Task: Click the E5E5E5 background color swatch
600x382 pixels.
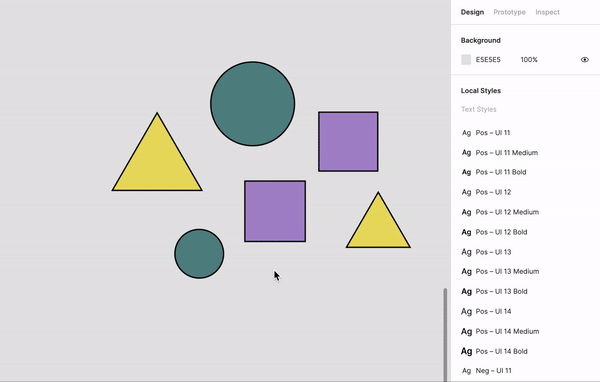Action: (x=466, y=60)
